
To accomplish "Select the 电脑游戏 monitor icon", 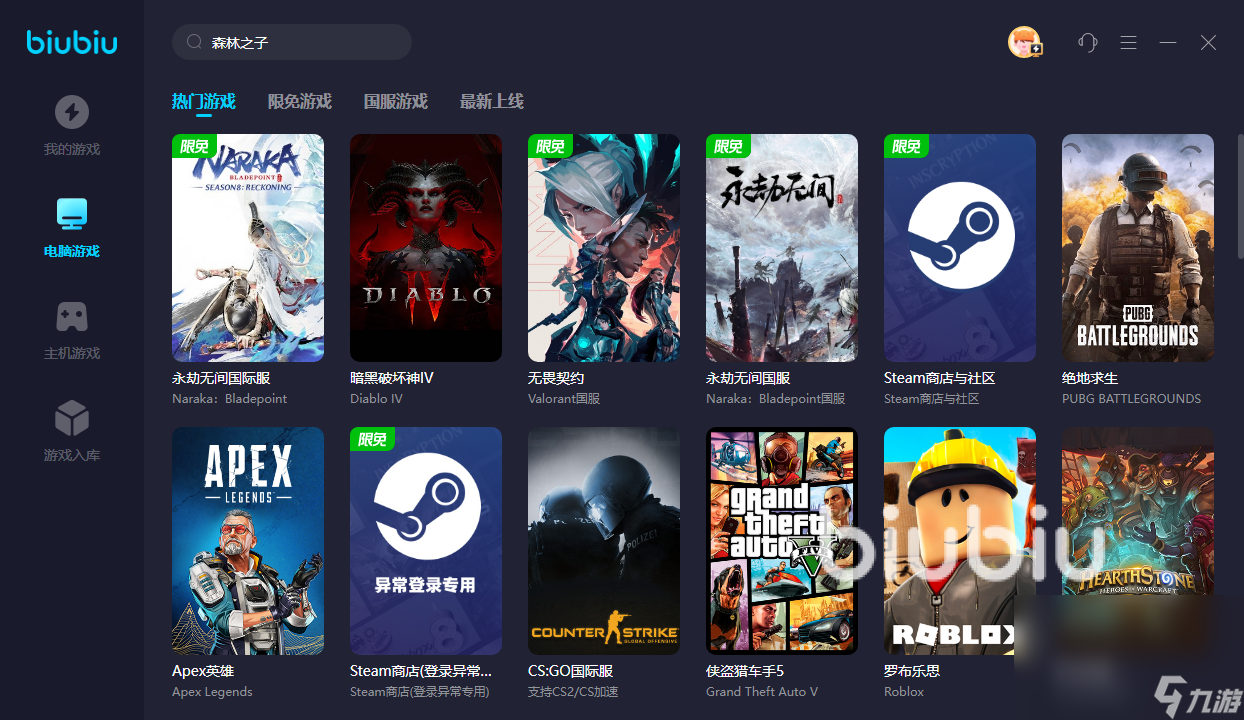I will (x=72, y=213).
